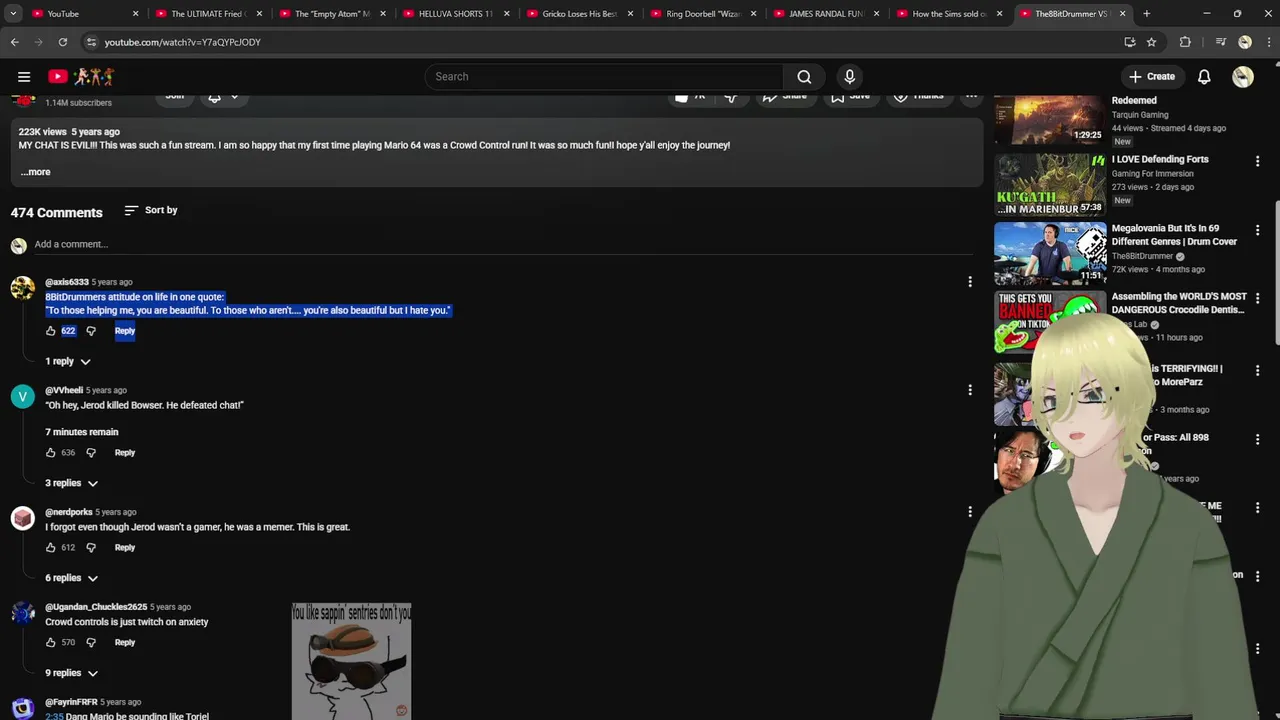Jump to 2:35 timestamp in @FayrinFRFR comment
This screenshot has width=1280, height=720.
point(54,716)
